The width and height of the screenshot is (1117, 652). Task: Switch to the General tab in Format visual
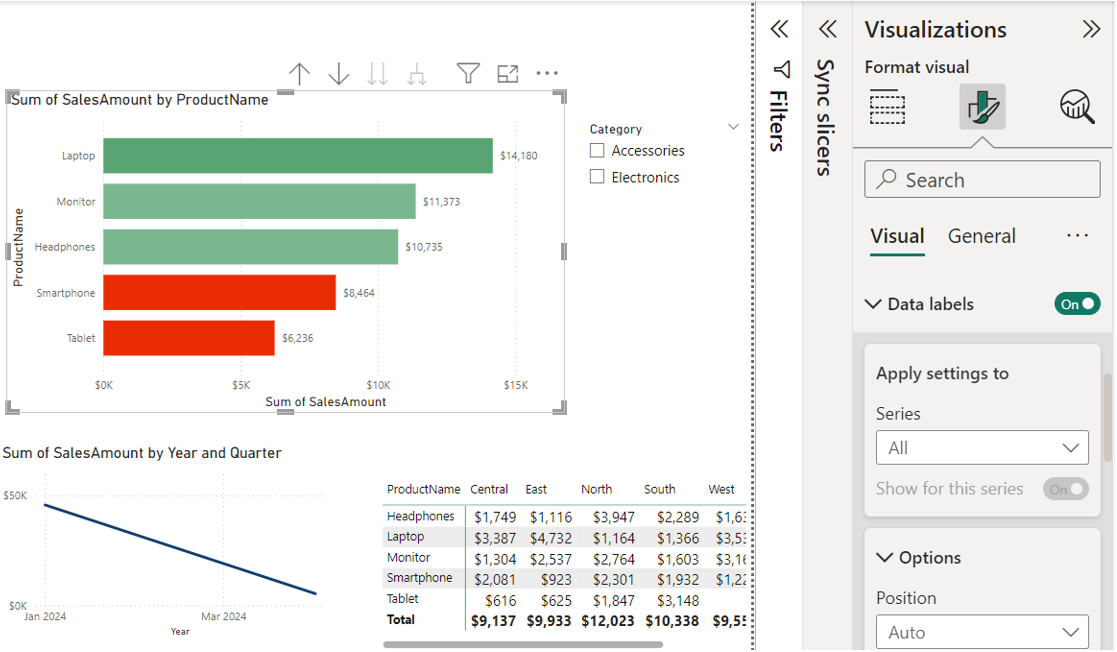[x=981, y=236]
